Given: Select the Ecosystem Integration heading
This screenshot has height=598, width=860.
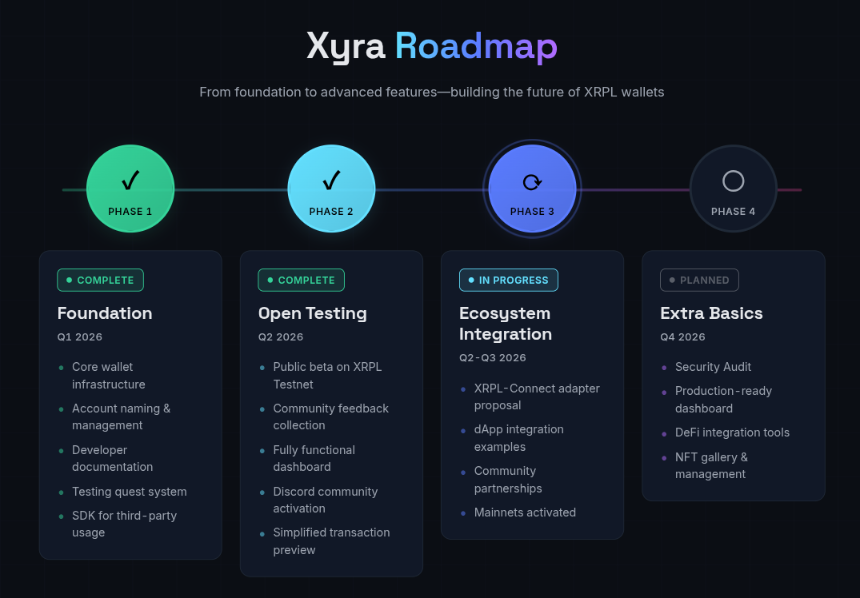Looking at the screenshot, I should click(x=505, y=323).
